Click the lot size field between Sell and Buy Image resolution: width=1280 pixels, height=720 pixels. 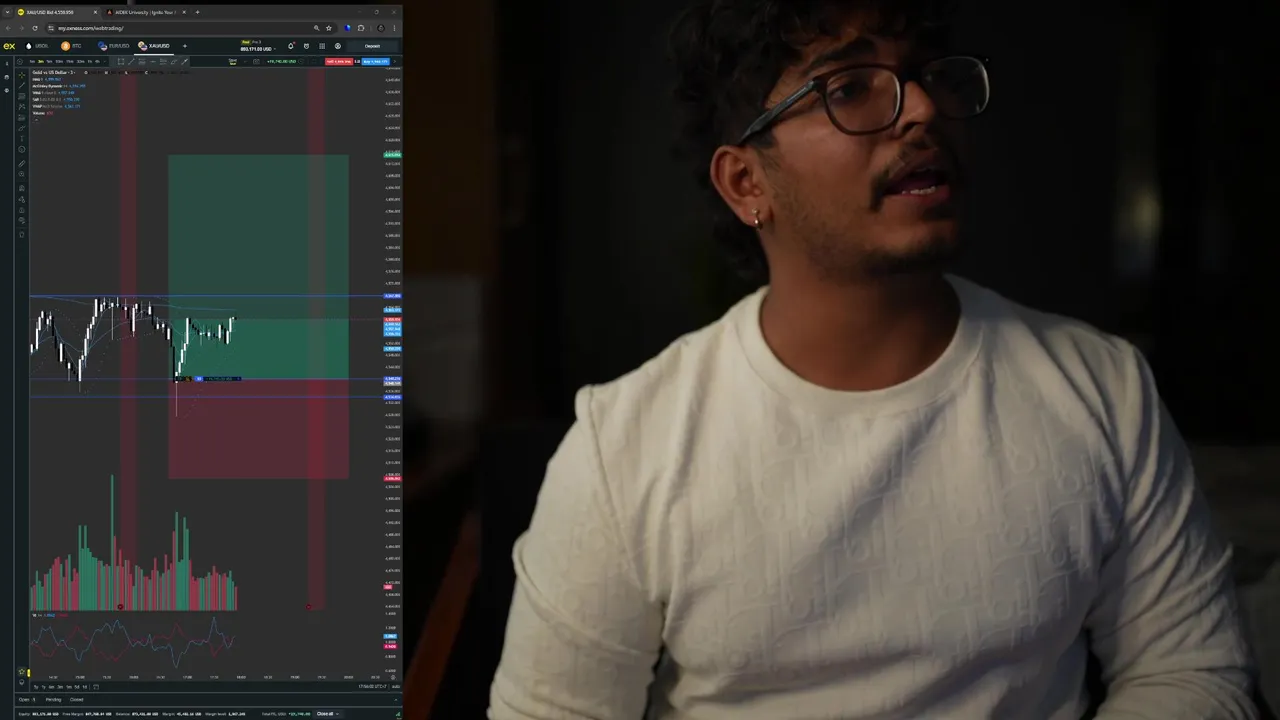click(x=357, y=62)
